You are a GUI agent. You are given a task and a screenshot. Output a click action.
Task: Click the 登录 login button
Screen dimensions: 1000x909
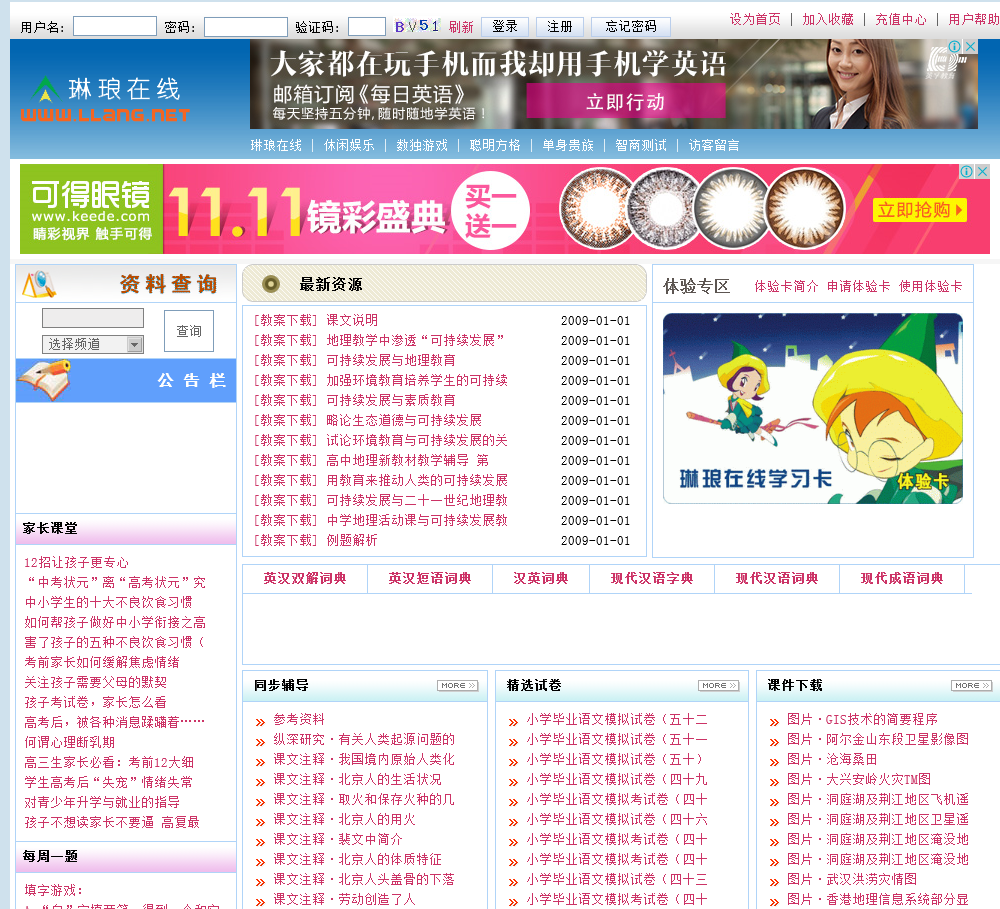504,26
